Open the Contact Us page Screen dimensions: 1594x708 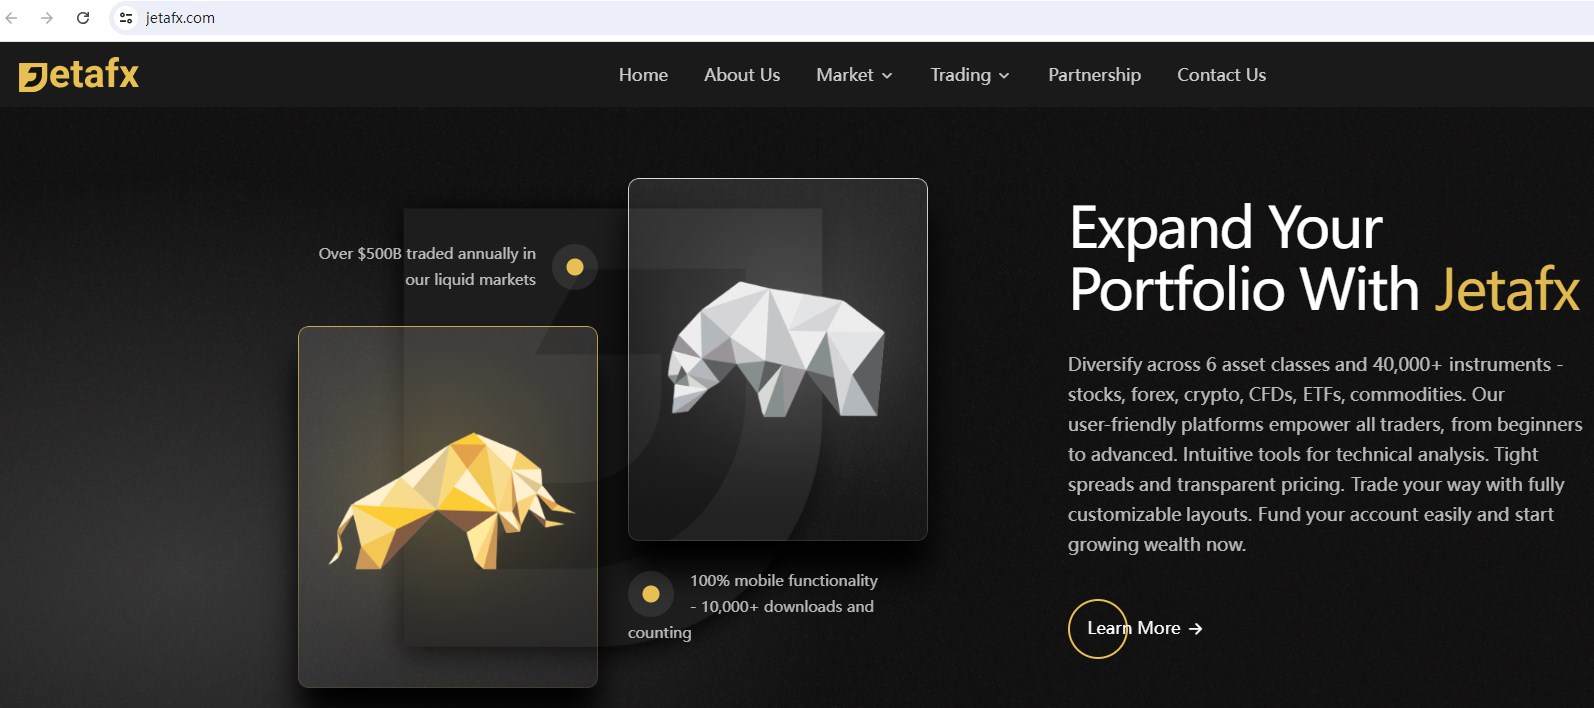click(x=1221, y=75)
